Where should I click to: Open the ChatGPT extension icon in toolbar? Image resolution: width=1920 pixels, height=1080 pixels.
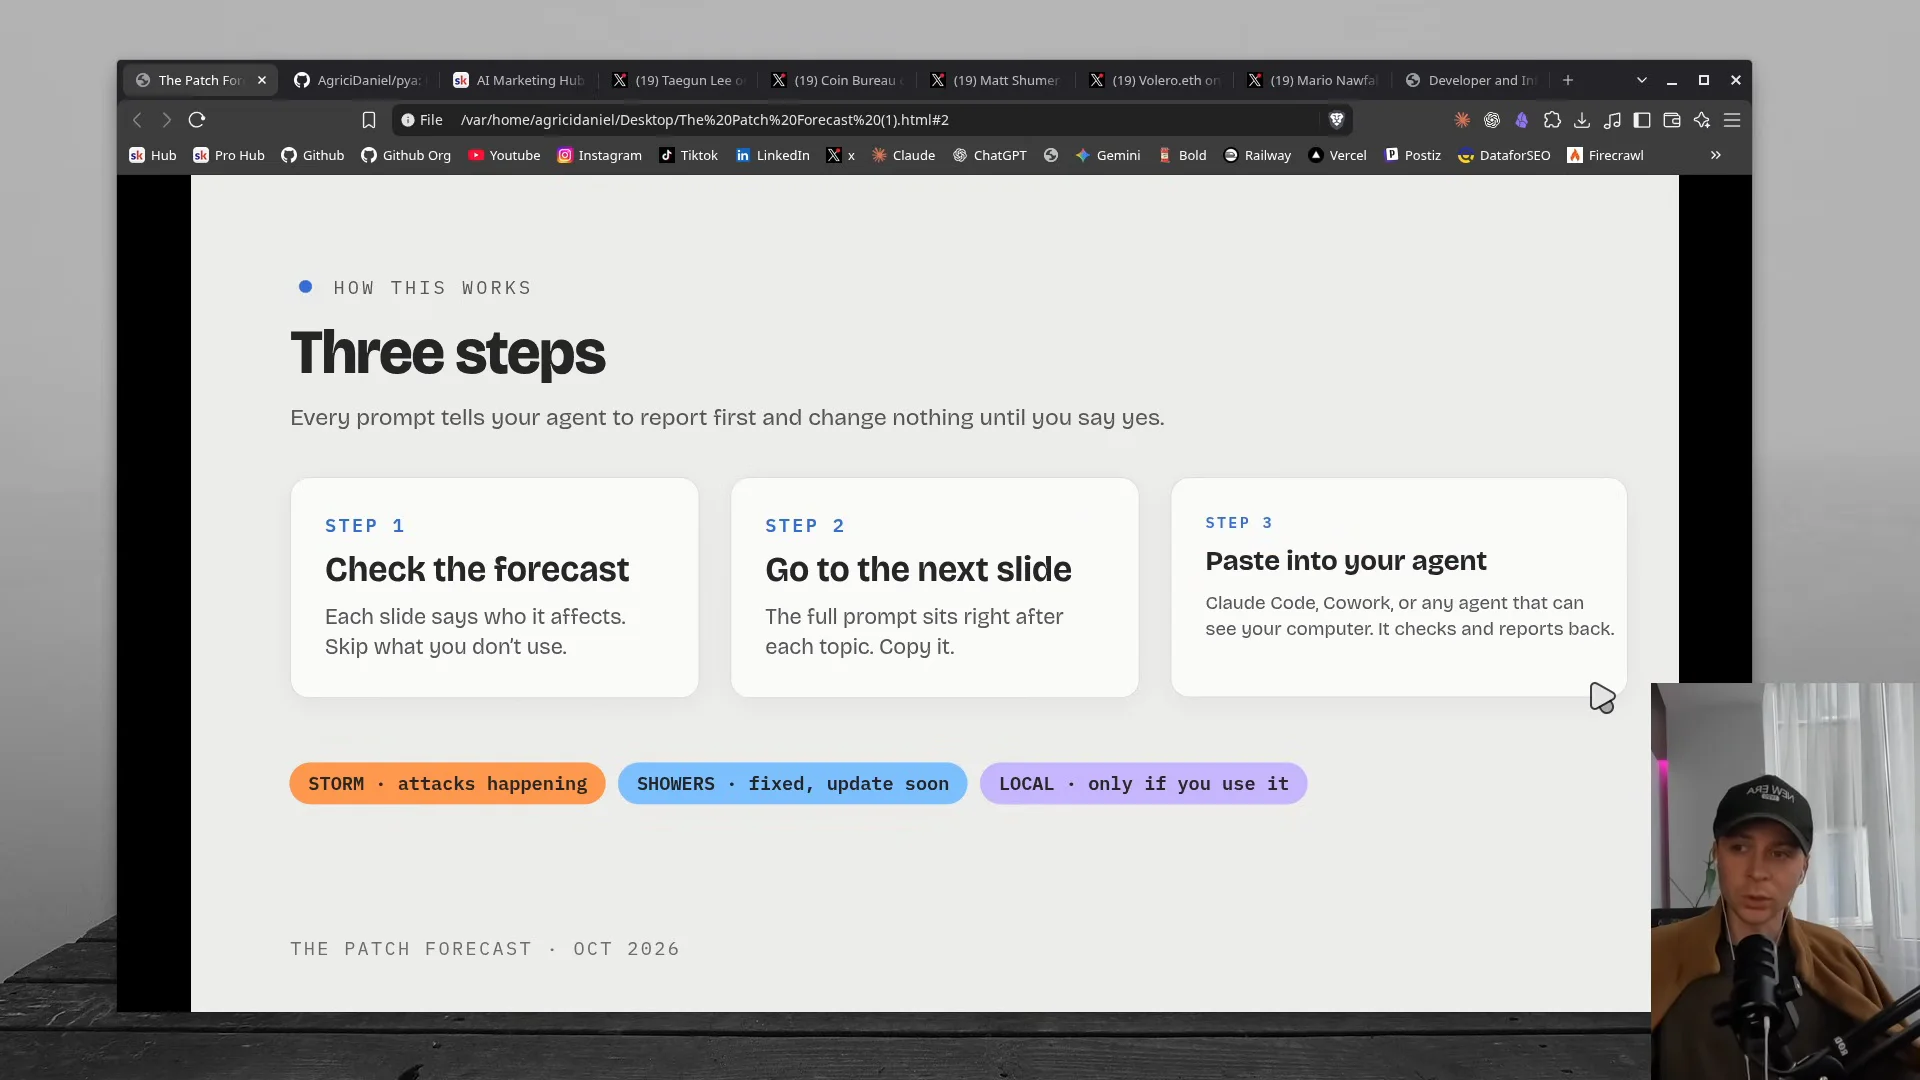[x=1492, y=120]
